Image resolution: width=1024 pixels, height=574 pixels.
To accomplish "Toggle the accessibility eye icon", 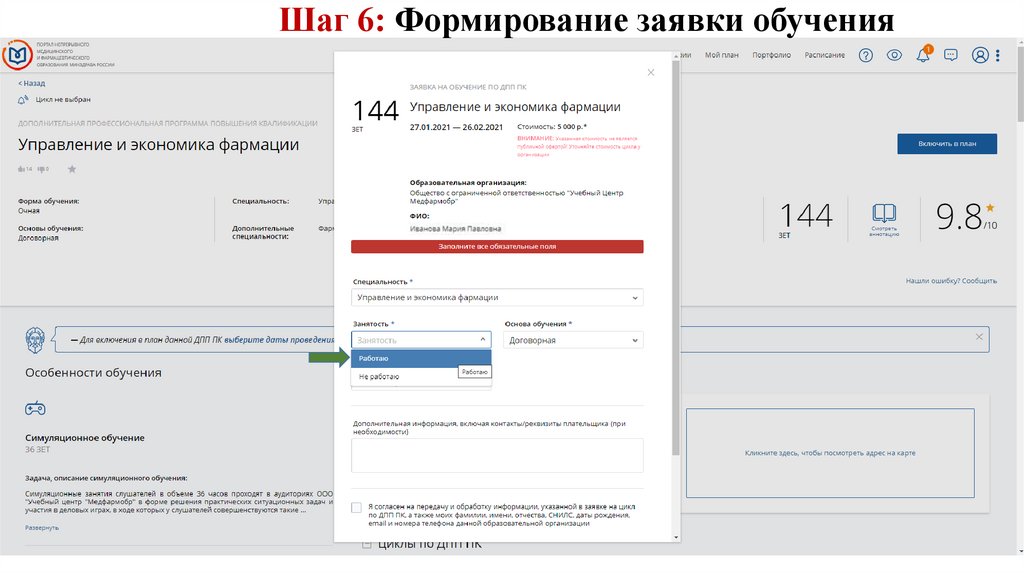I will 894,56.
